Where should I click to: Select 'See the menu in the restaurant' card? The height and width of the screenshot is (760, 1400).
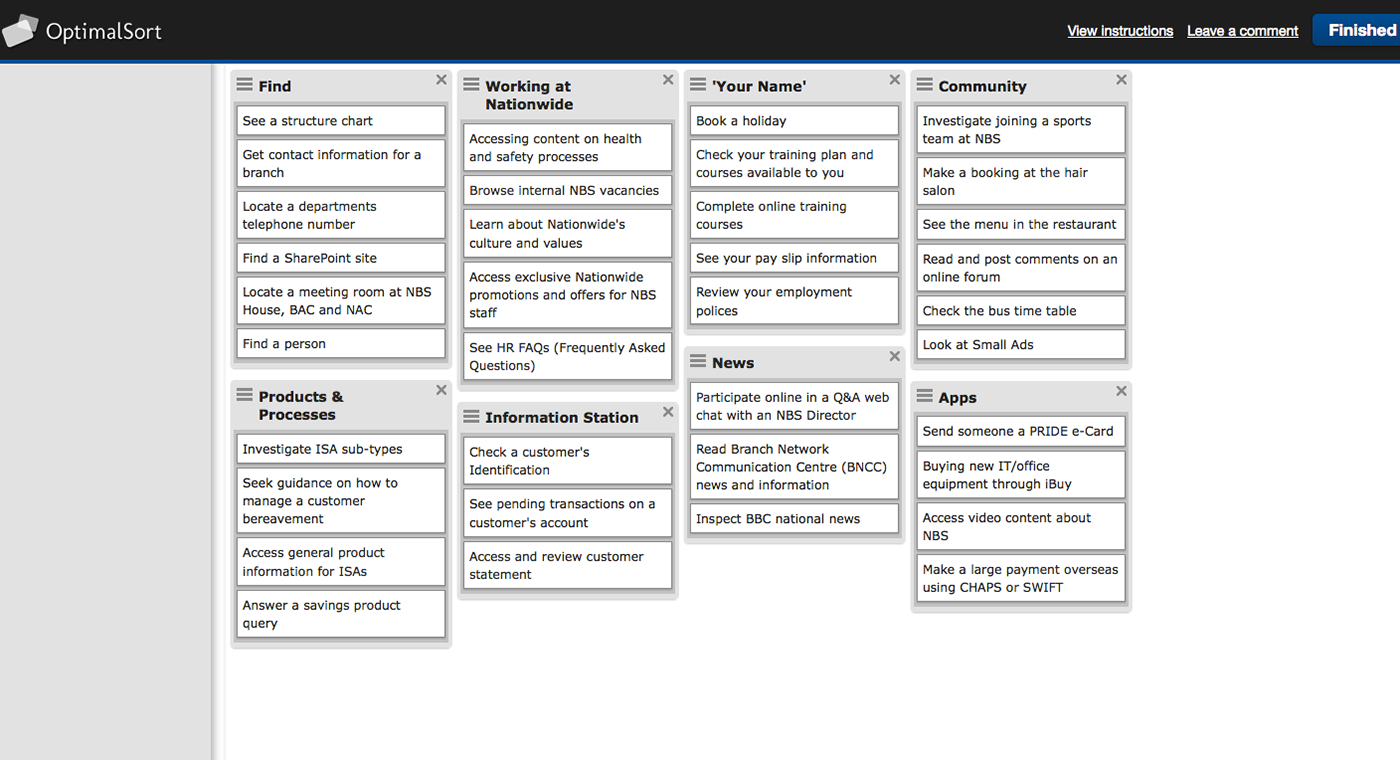pyautogui.click(x=1021, y=225)
